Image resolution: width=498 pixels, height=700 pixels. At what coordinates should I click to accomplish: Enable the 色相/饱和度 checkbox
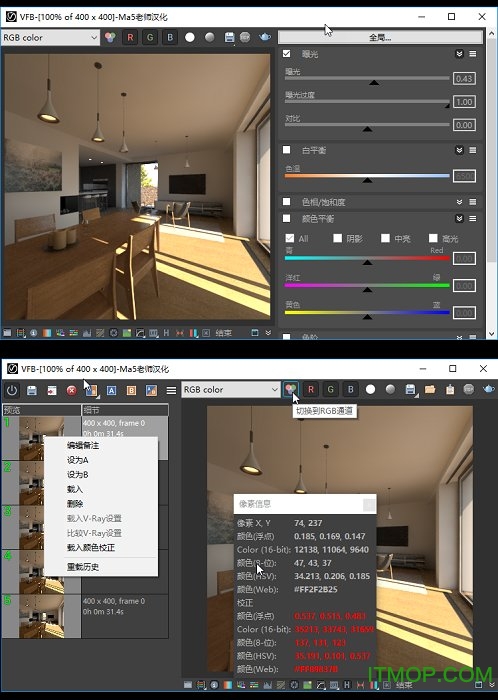pos(286,201)
